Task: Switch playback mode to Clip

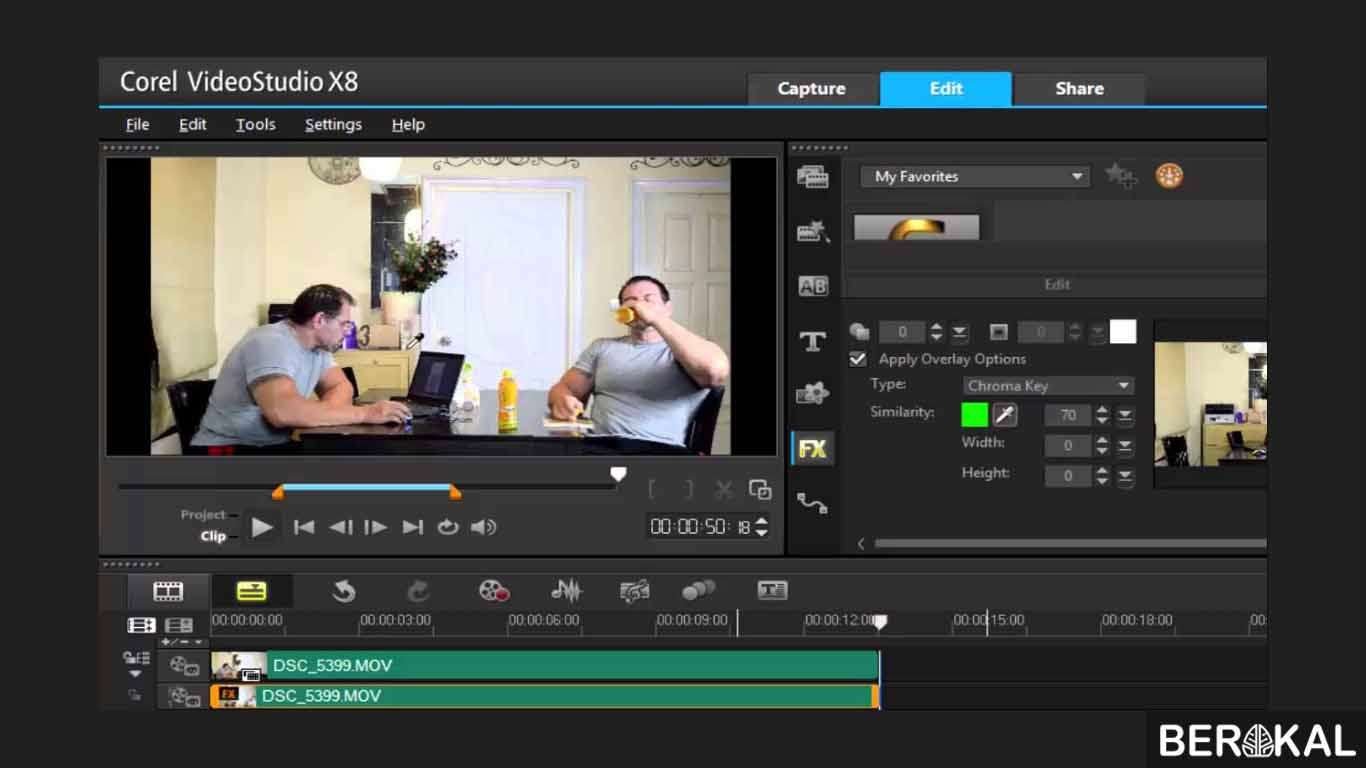Action: coord(213,536)
